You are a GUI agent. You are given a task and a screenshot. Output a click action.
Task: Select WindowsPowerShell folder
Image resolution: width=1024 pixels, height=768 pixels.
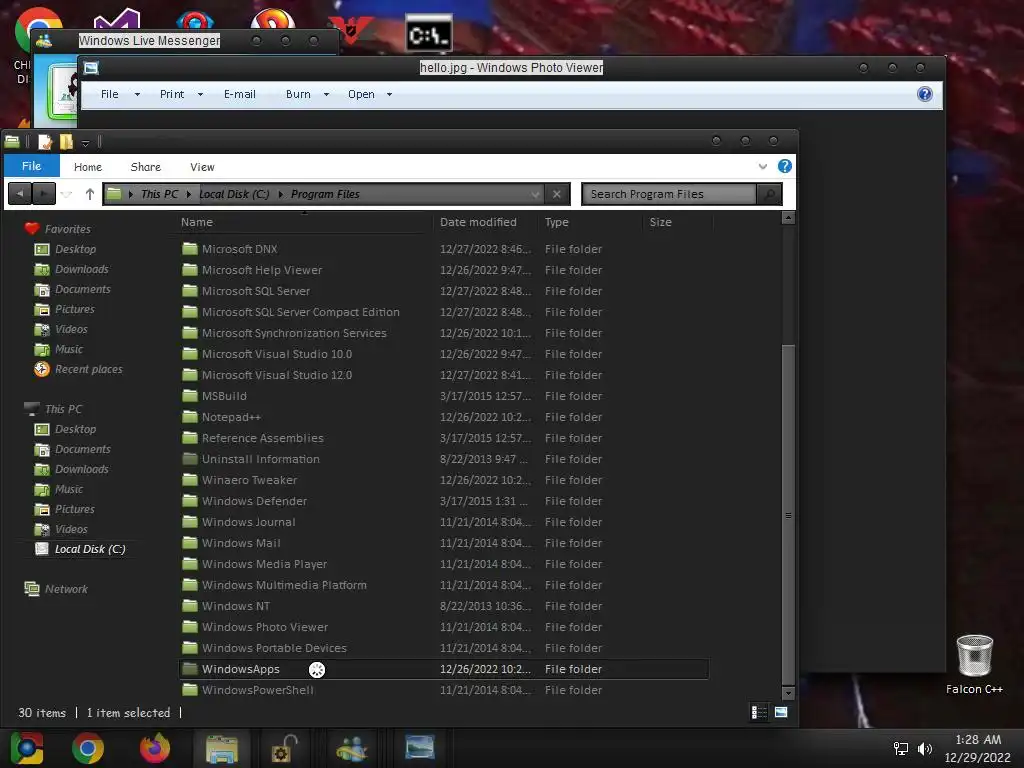pyautogui.click(x=257, y=690)
